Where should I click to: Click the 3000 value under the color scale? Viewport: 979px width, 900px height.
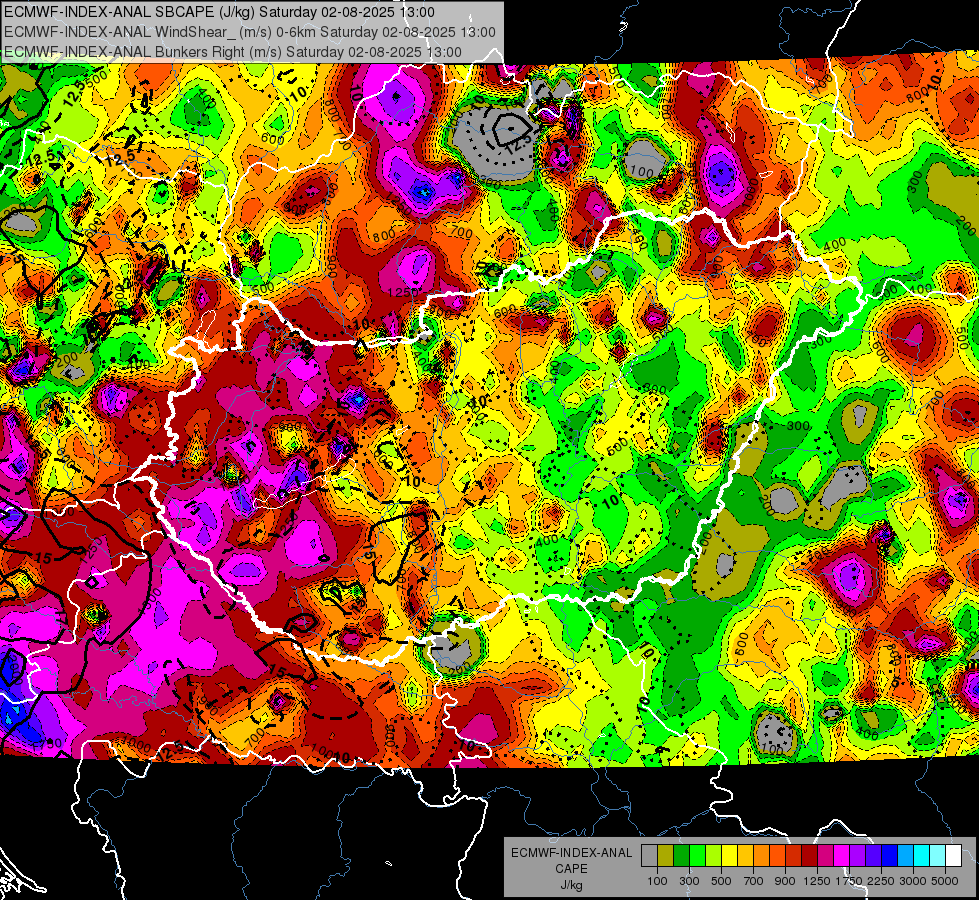(x=913, y=881)
